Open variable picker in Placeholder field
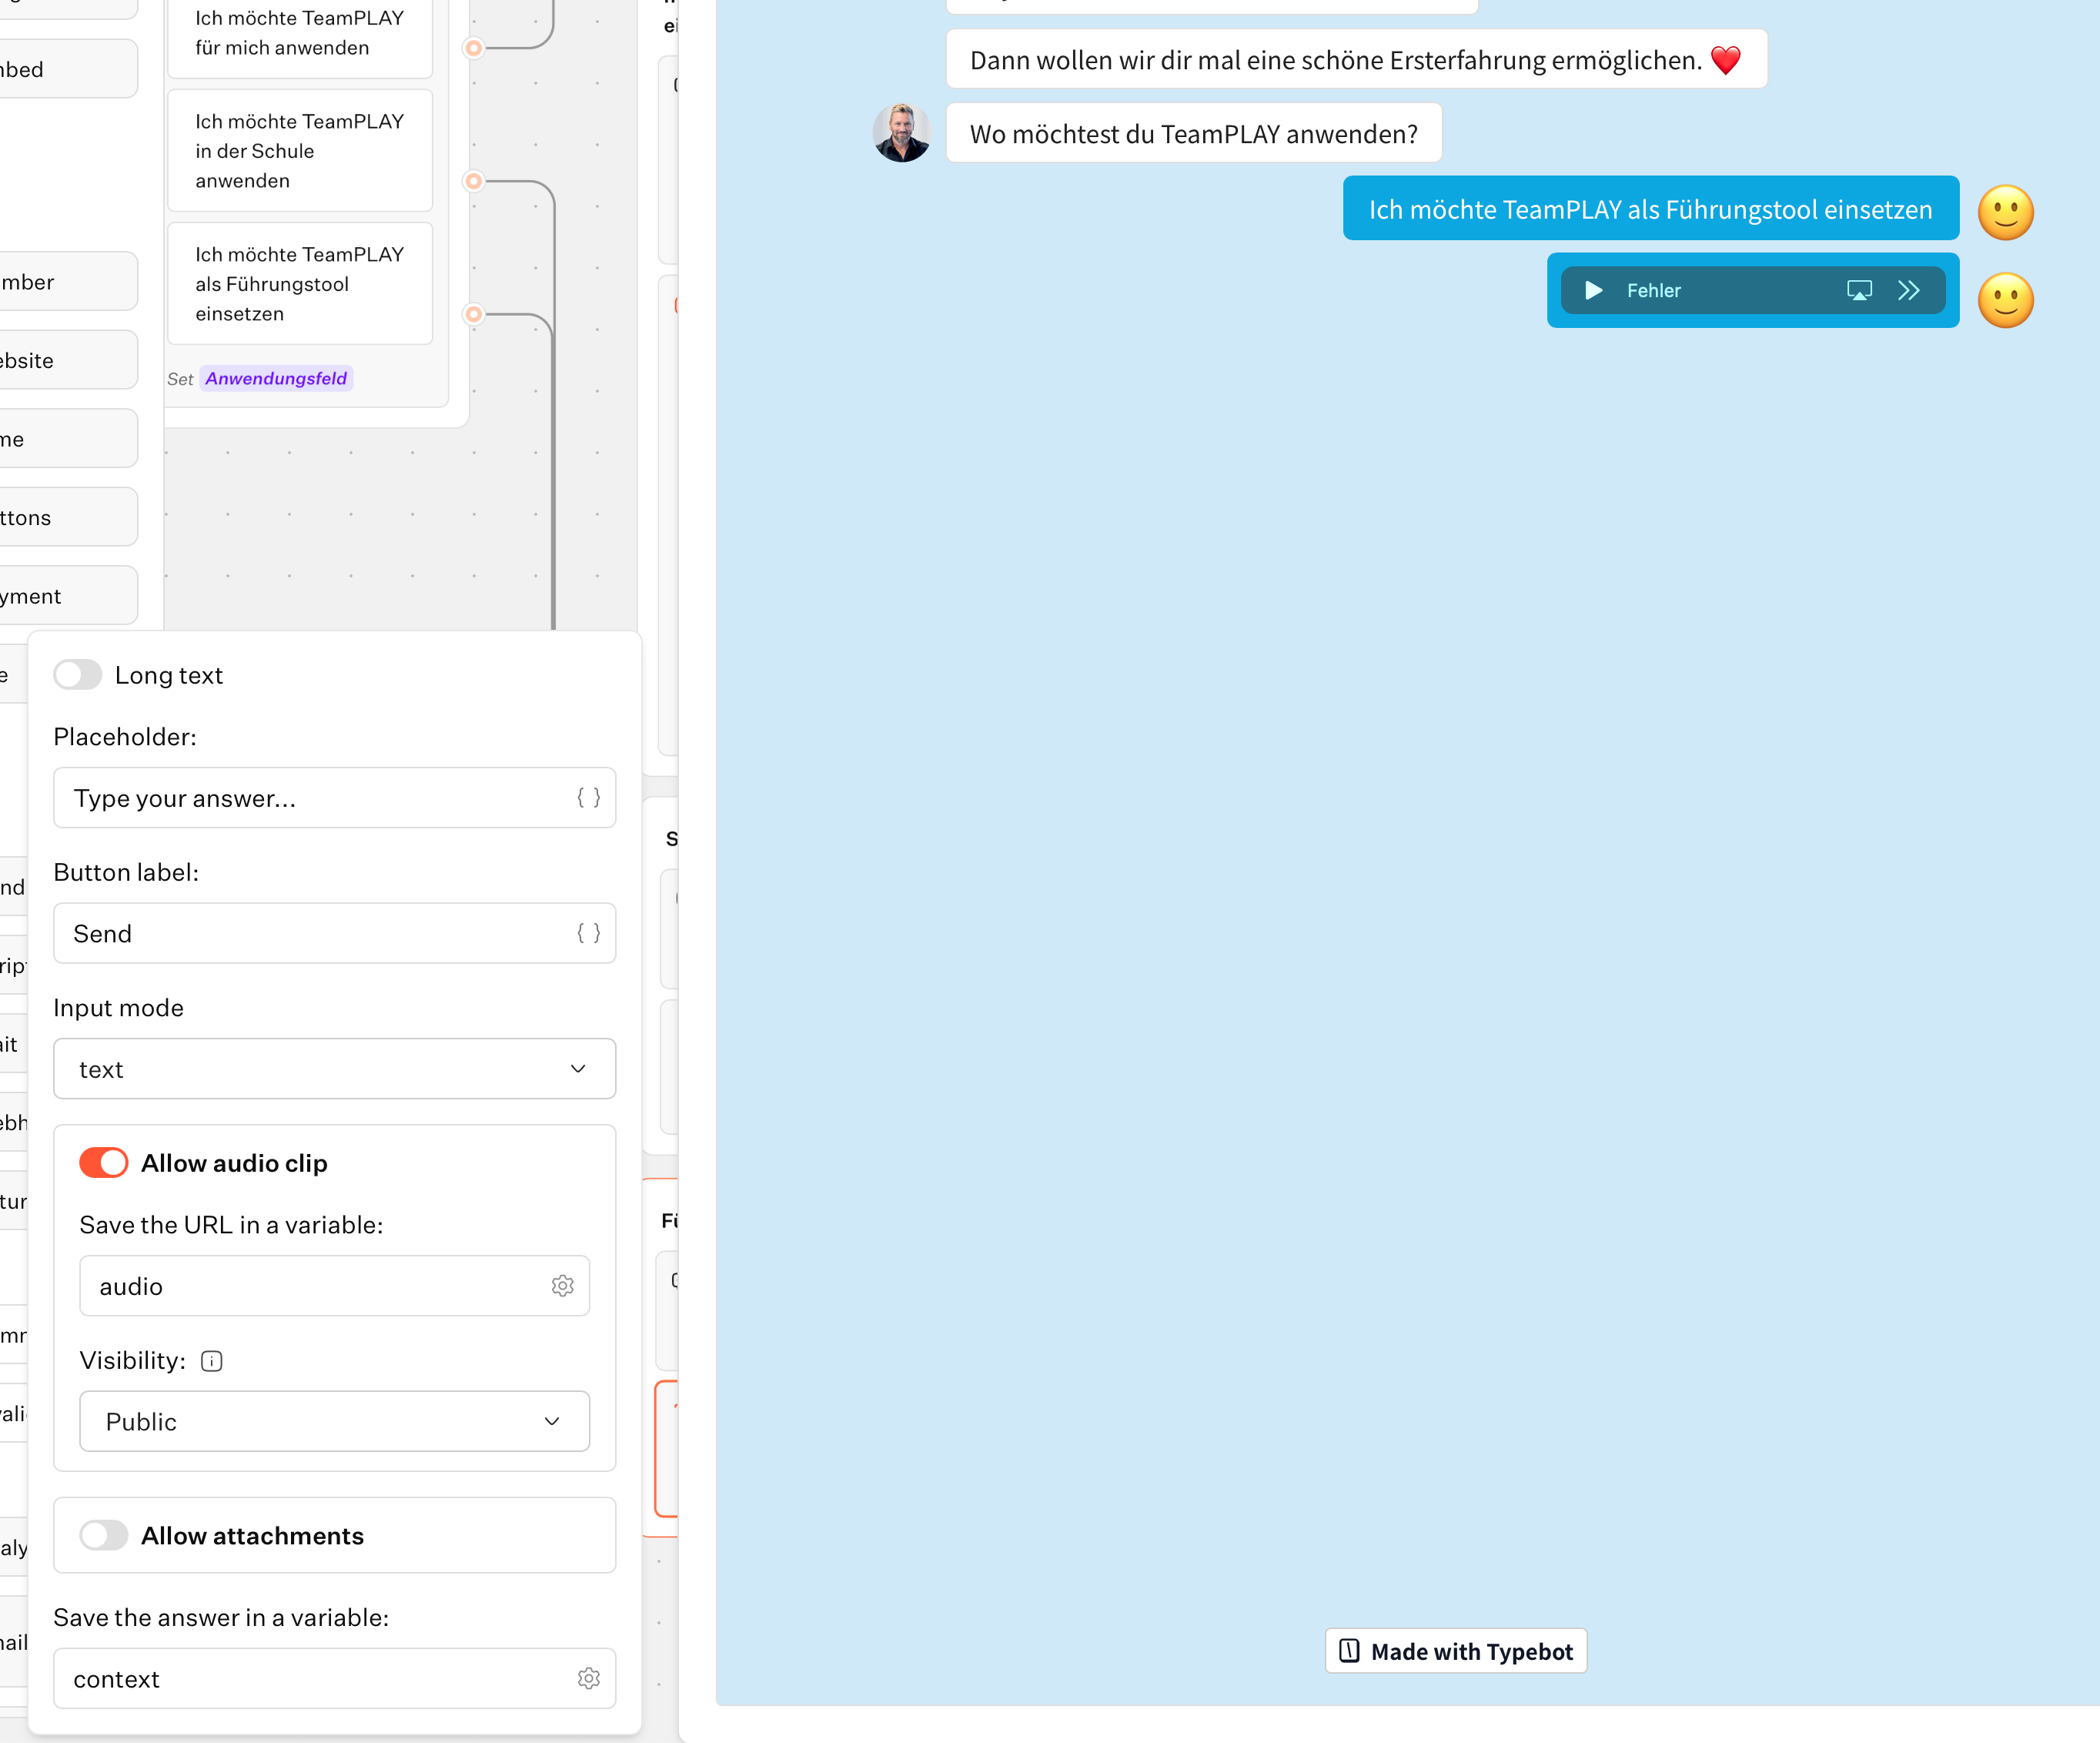This screenshot has height=1743, width=2100. [589, 797]
